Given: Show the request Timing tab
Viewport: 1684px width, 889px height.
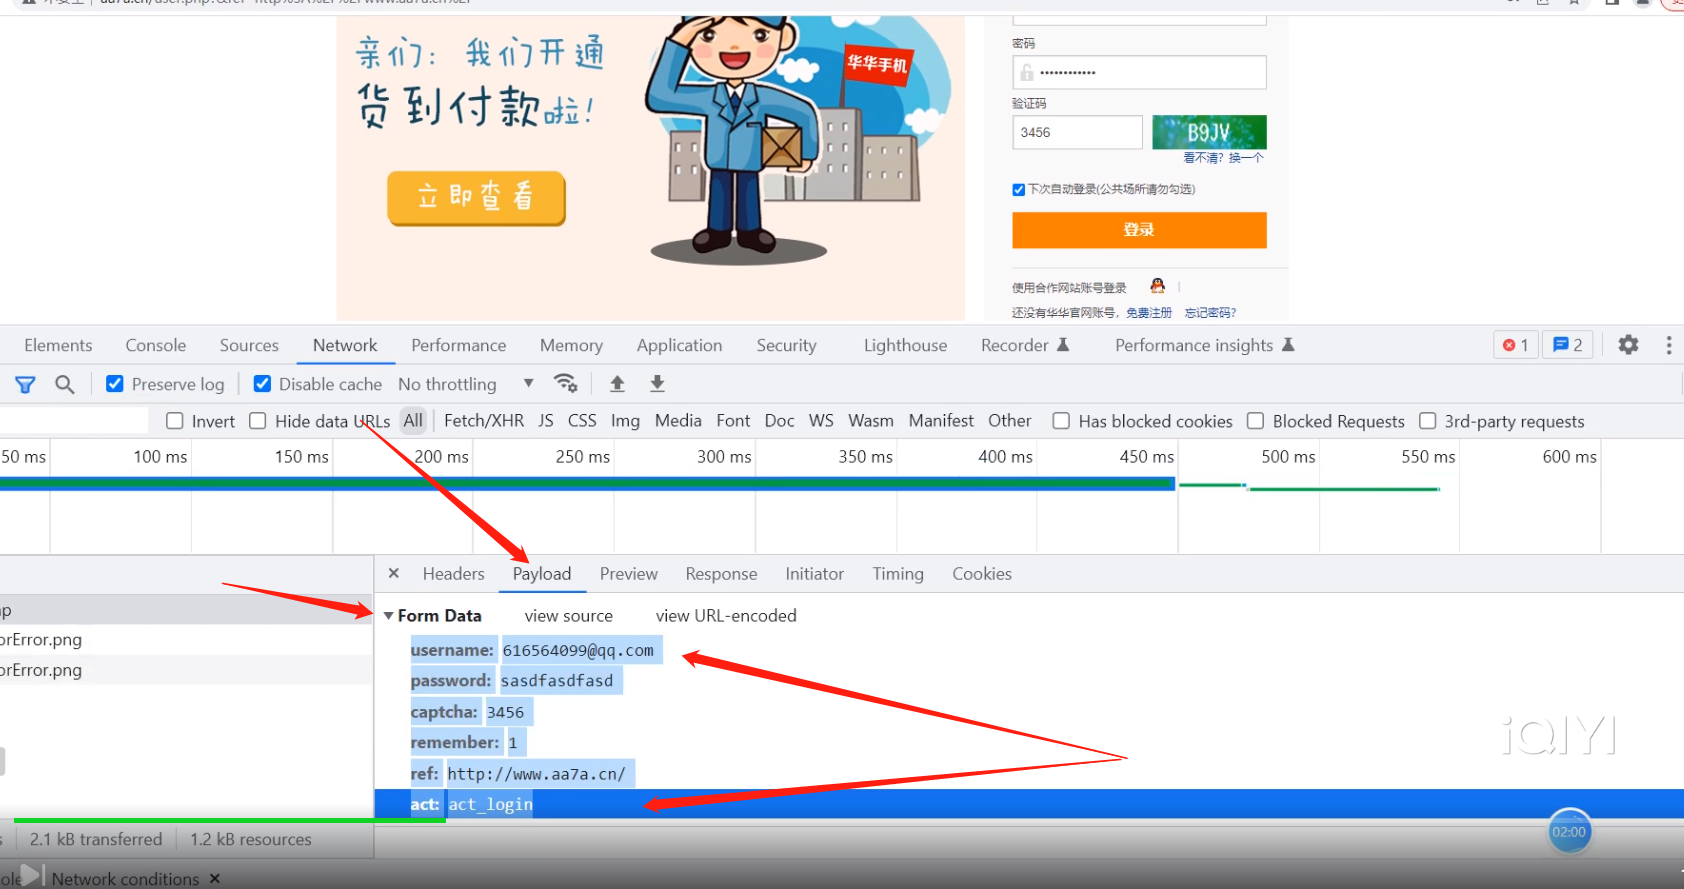Looking at the screenshot, I should (898, 574).
